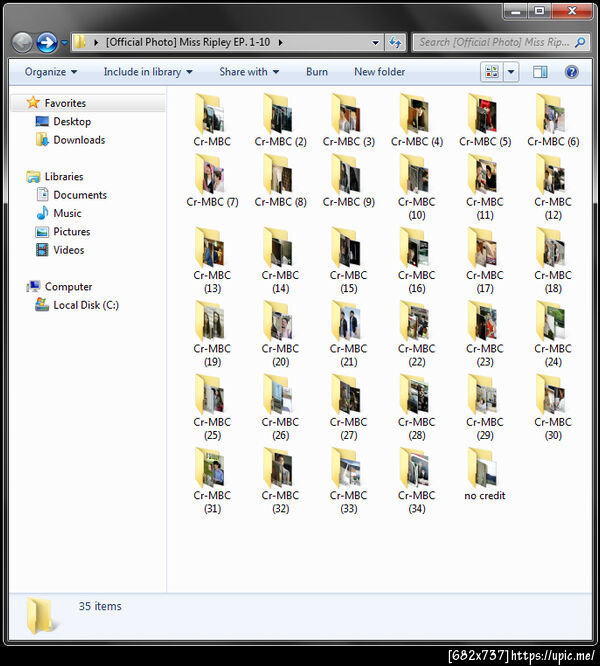The image size is (600, 666).
Task: Expand Include in library menu
Action: coord(148,72)
